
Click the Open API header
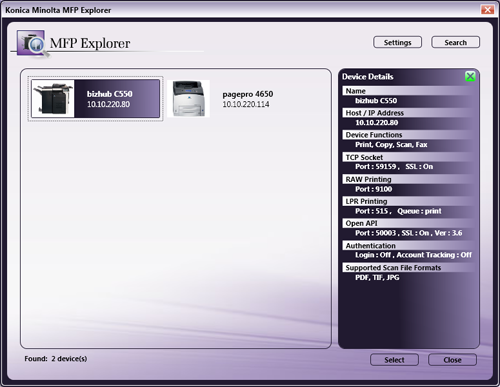[x=408, y=223]
